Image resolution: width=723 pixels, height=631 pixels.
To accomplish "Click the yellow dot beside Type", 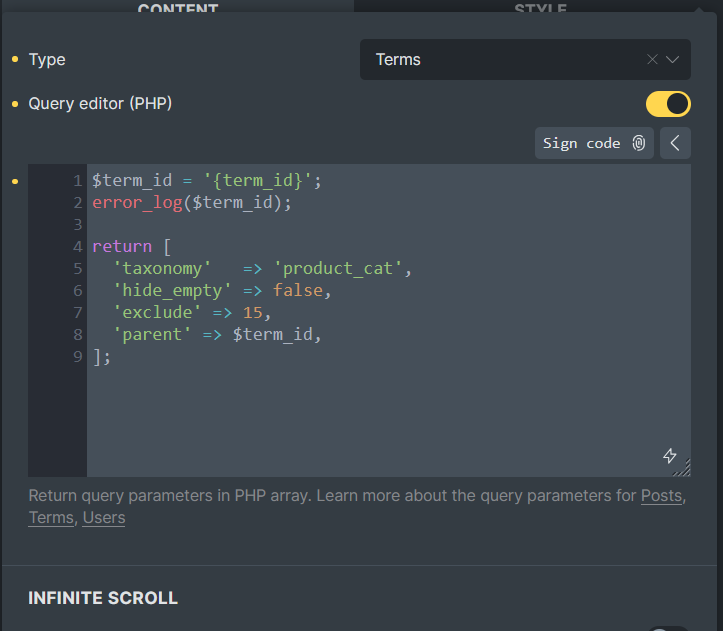I will pyautogui.click(x=15, y=59).
